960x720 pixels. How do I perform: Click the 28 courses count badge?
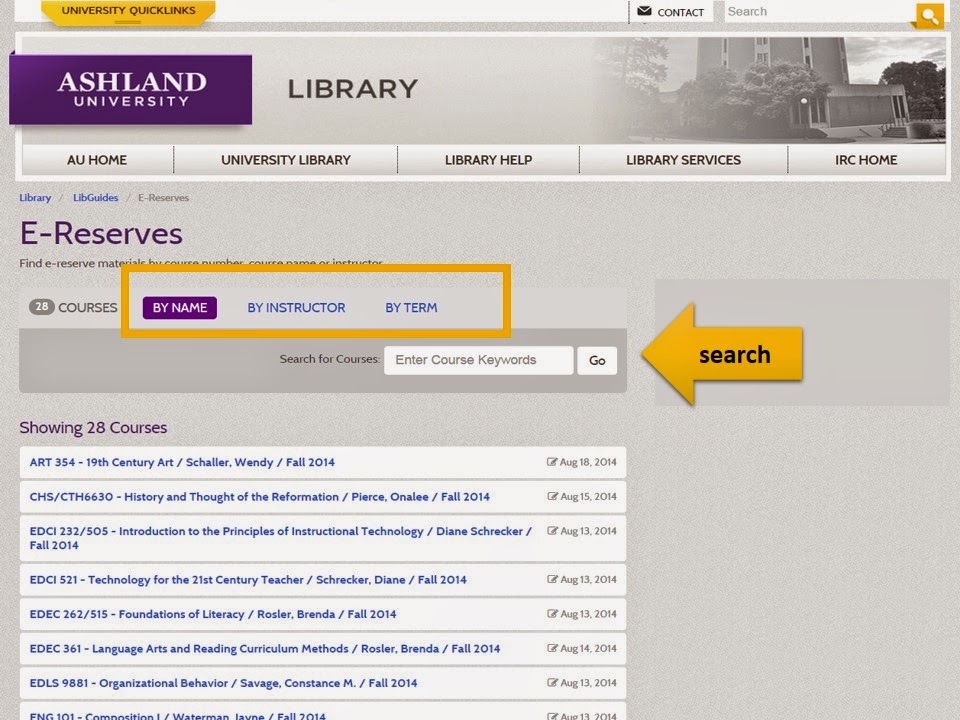pos(42,307)
